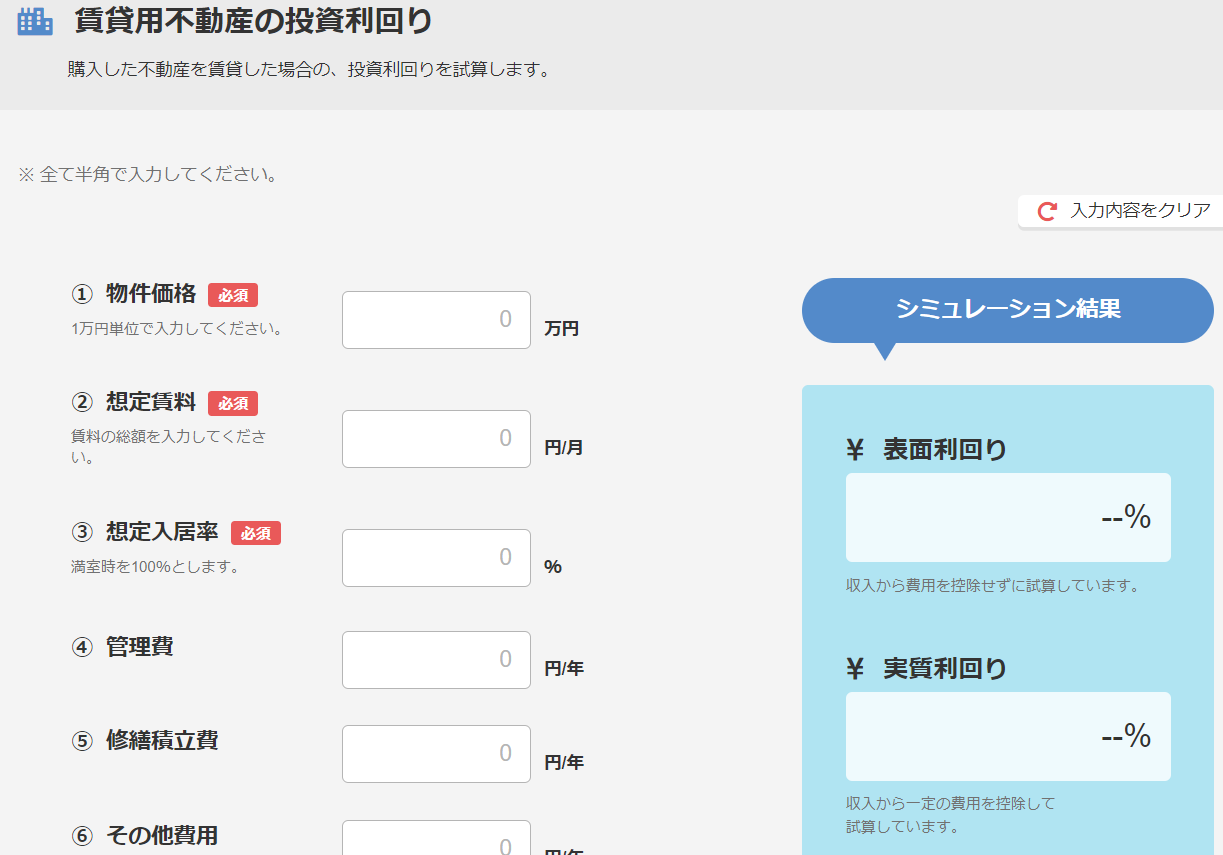1223x855 pixels.
Task: Click the 入力内容をクリア button
Action: (x=1122, y=211)
